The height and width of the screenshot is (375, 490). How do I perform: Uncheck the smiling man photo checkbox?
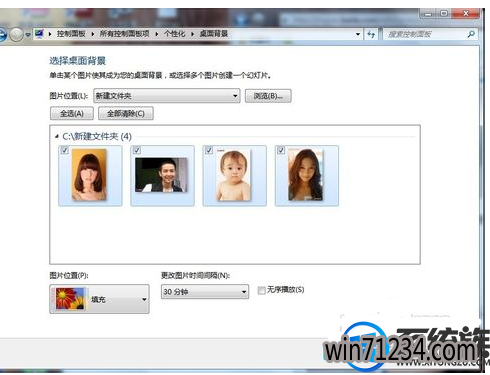(137, 150)
